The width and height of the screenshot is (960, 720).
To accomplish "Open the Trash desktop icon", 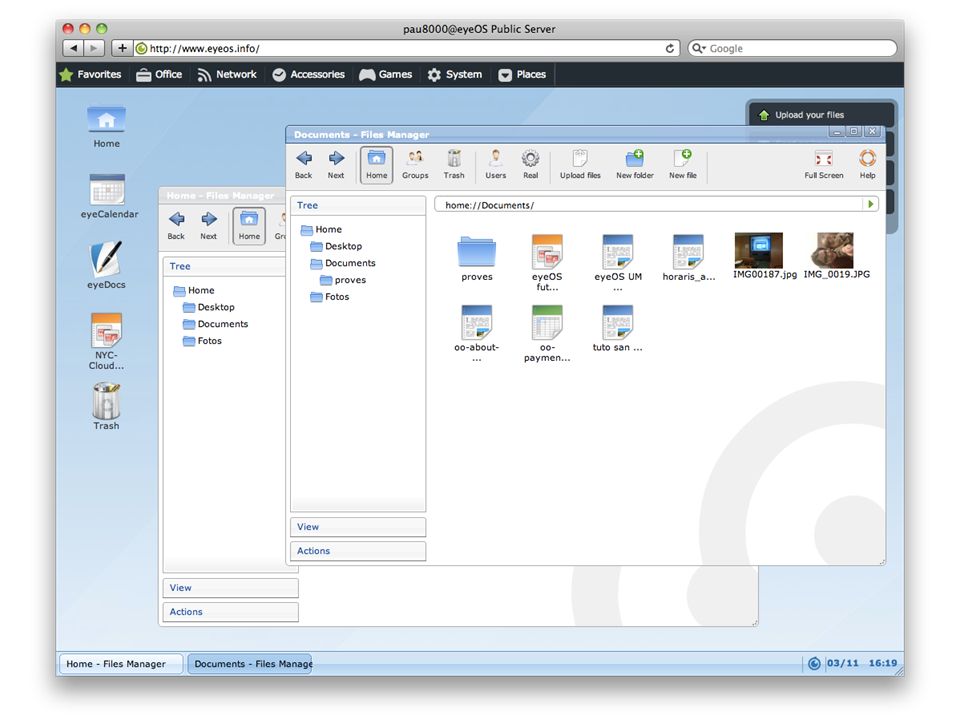I will click(107, 407).
